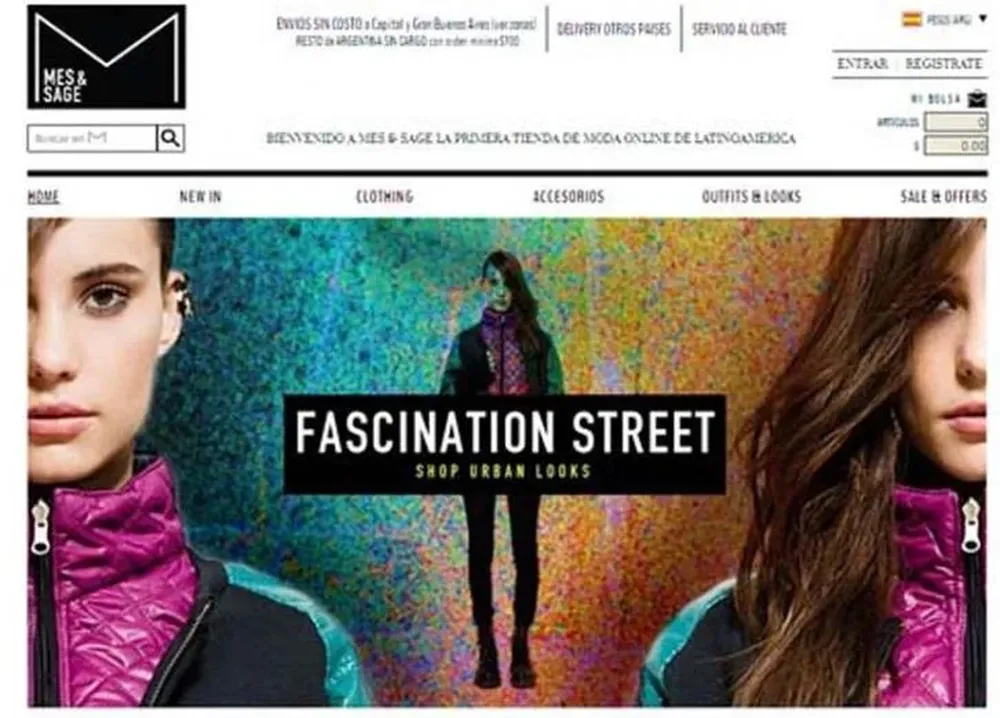The width and height of the screenshot is (1000, 718).
Task: Open the Delivery Otros Paises link
Action: tap(614, 29)
